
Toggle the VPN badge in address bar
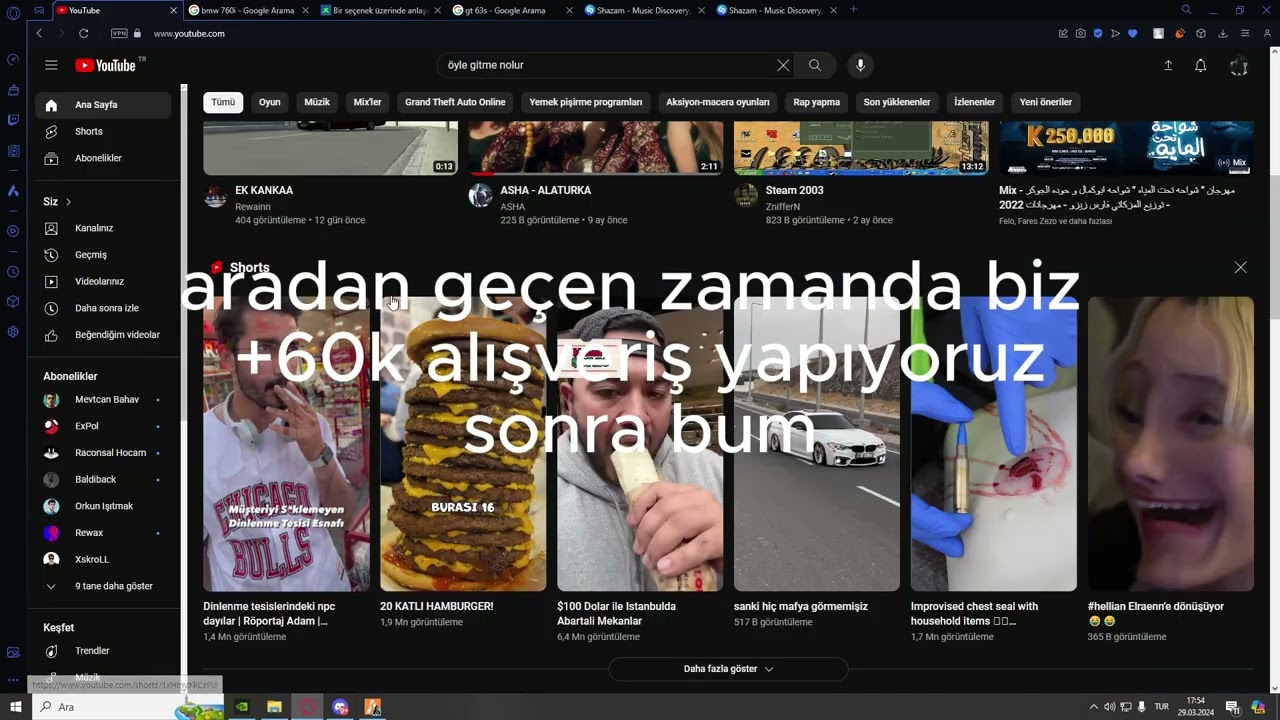(x=120, y=33)
